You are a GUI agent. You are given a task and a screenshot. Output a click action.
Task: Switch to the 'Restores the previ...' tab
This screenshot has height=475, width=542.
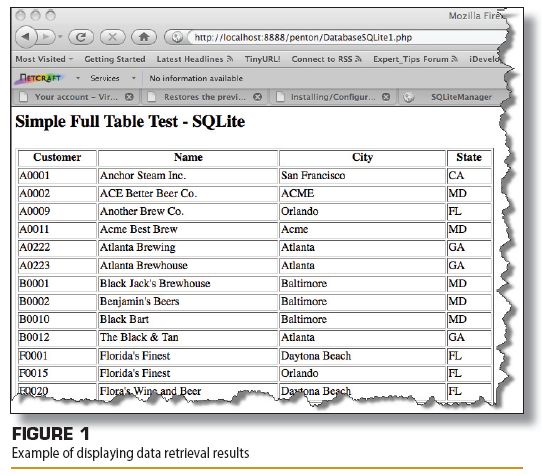click(204, 97)
